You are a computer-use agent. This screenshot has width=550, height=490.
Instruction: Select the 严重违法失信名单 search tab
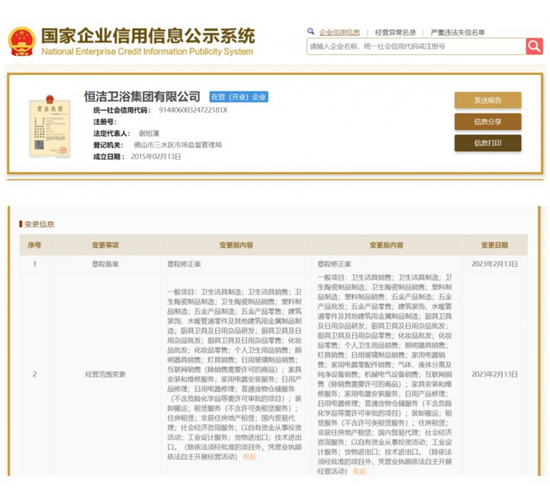pos(458,32)
